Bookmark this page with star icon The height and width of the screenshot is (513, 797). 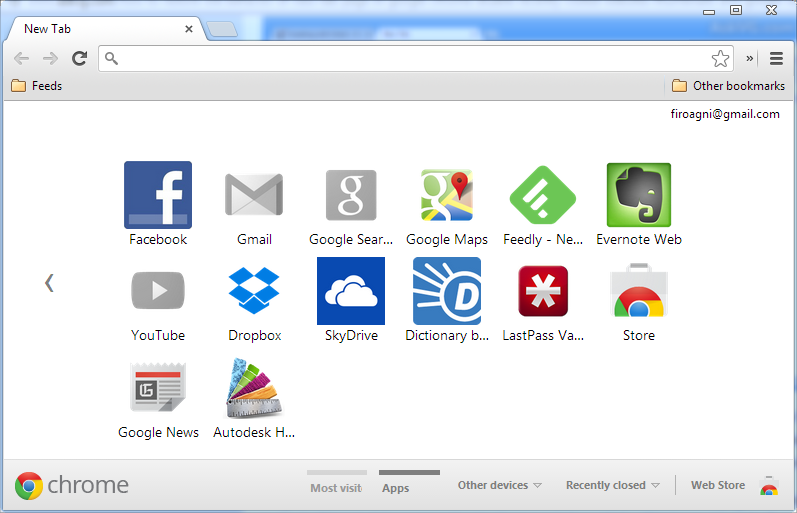pyautogui.click(x=720, y=58)
